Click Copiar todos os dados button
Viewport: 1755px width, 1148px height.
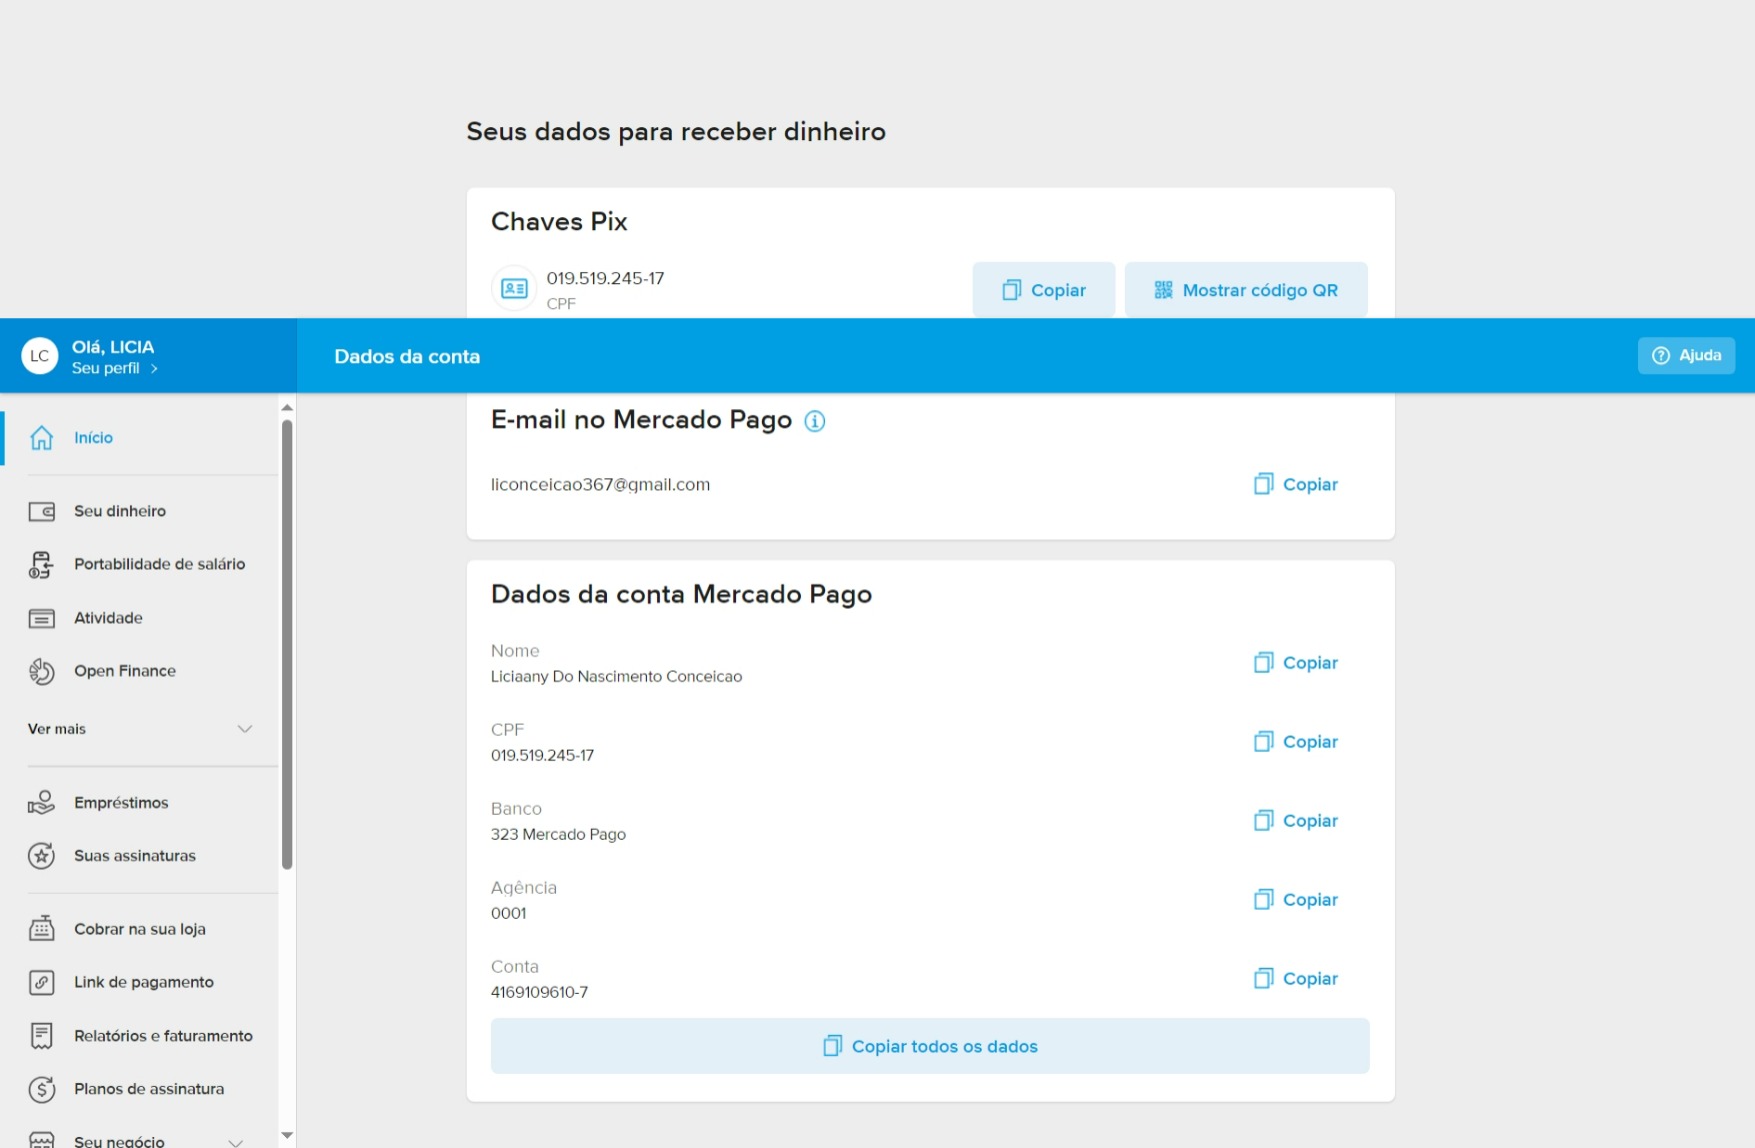[x=929, y=1046]
